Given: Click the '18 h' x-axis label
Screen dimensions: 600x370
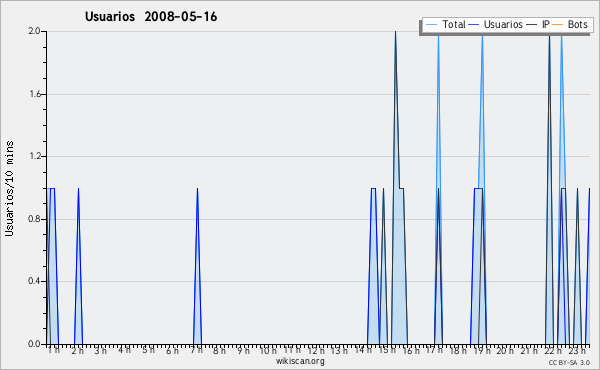Looking at the screenshot, I should click(458, 350).
